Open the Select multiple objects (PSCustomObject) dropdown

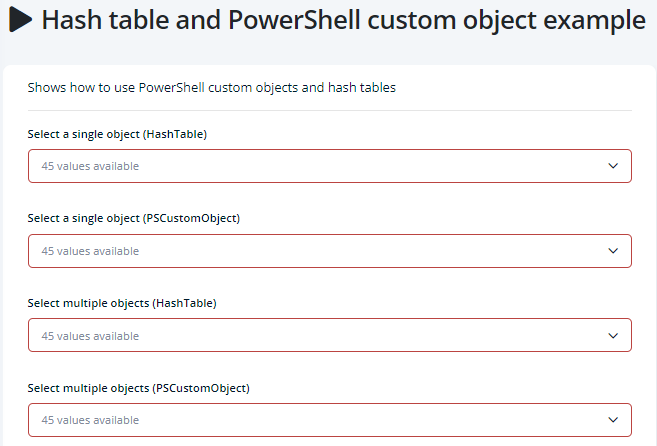click(x=330, y=420)
